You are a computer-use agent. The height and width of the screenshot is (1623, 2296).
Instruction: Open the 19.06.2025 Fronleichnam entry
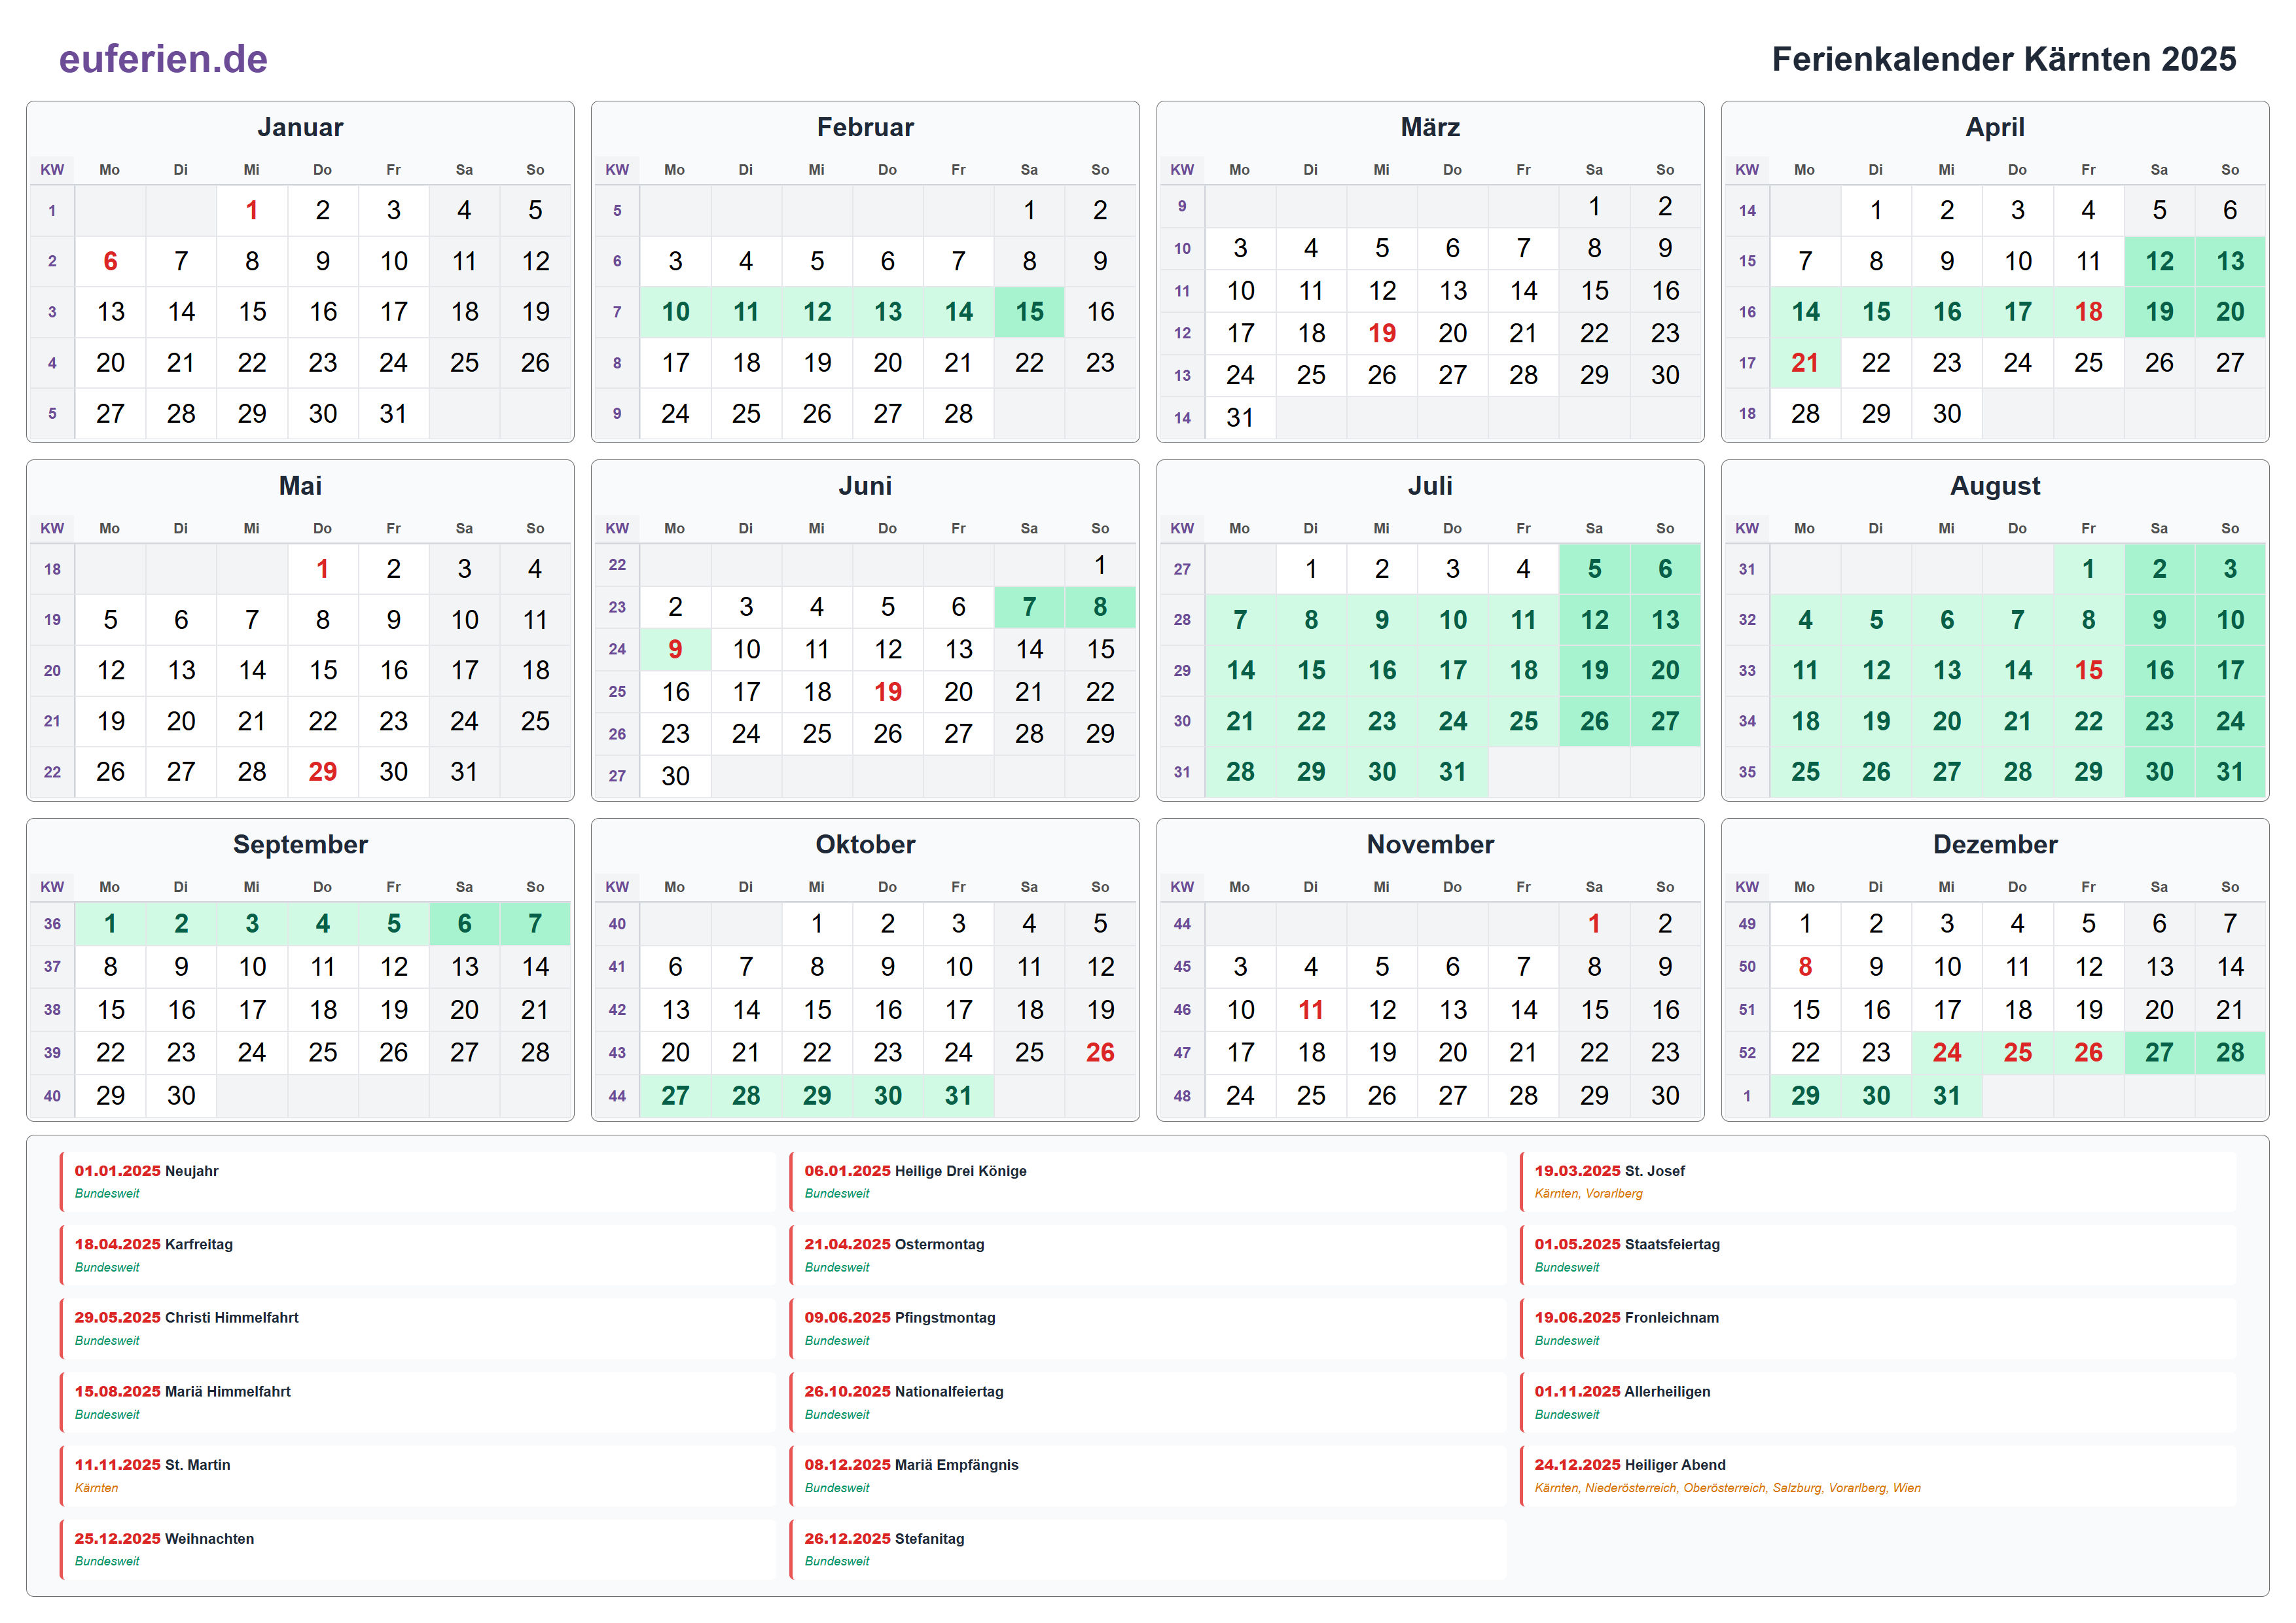pyautogui.click(x=1878, y=1328)
